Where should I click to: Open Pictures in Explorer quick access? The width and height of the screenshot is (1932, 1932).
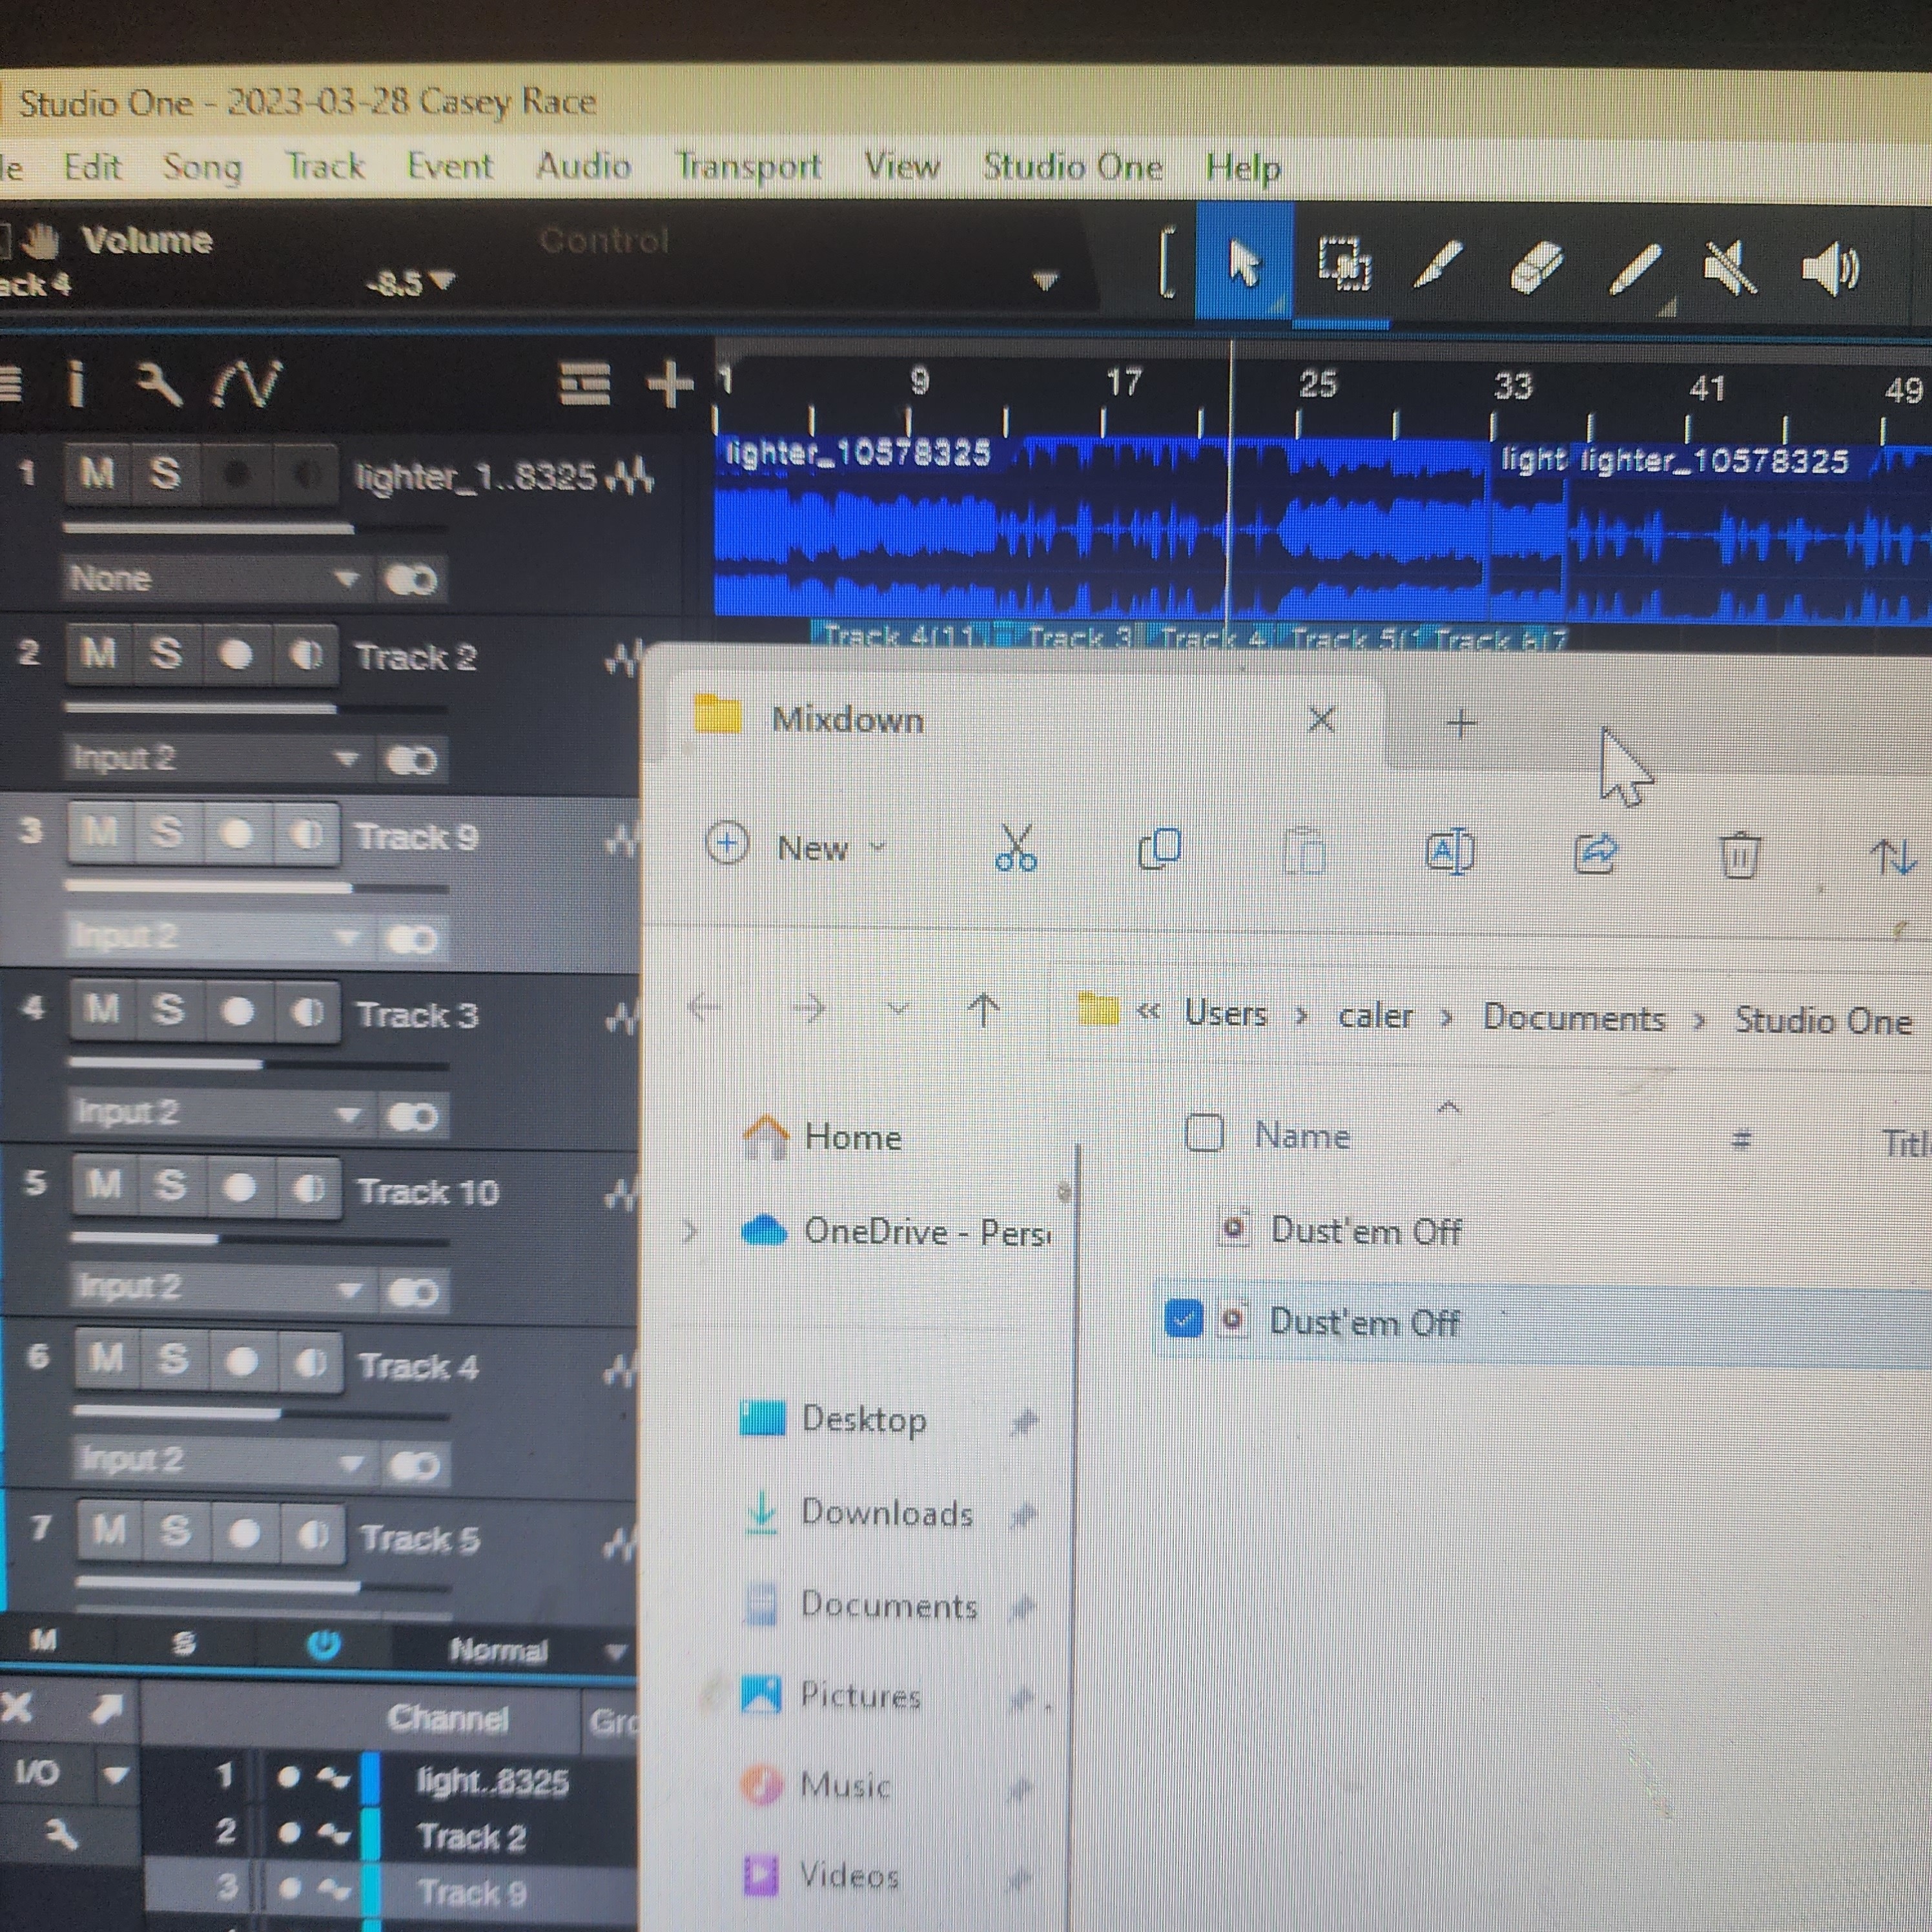[x=831, y=1695]
